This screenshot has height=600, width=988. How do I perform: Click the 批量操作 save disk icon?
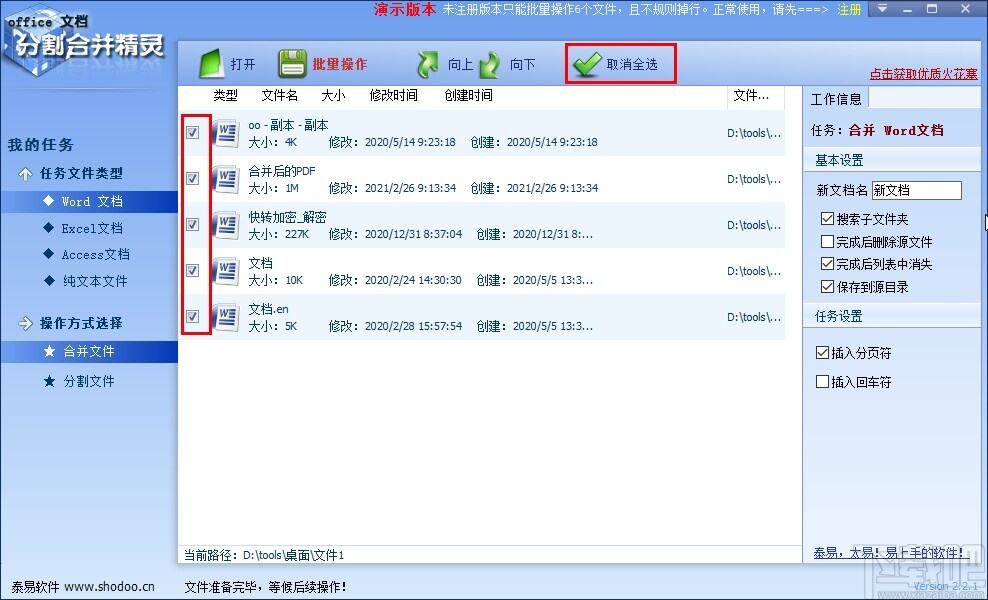tap(292, 64)
